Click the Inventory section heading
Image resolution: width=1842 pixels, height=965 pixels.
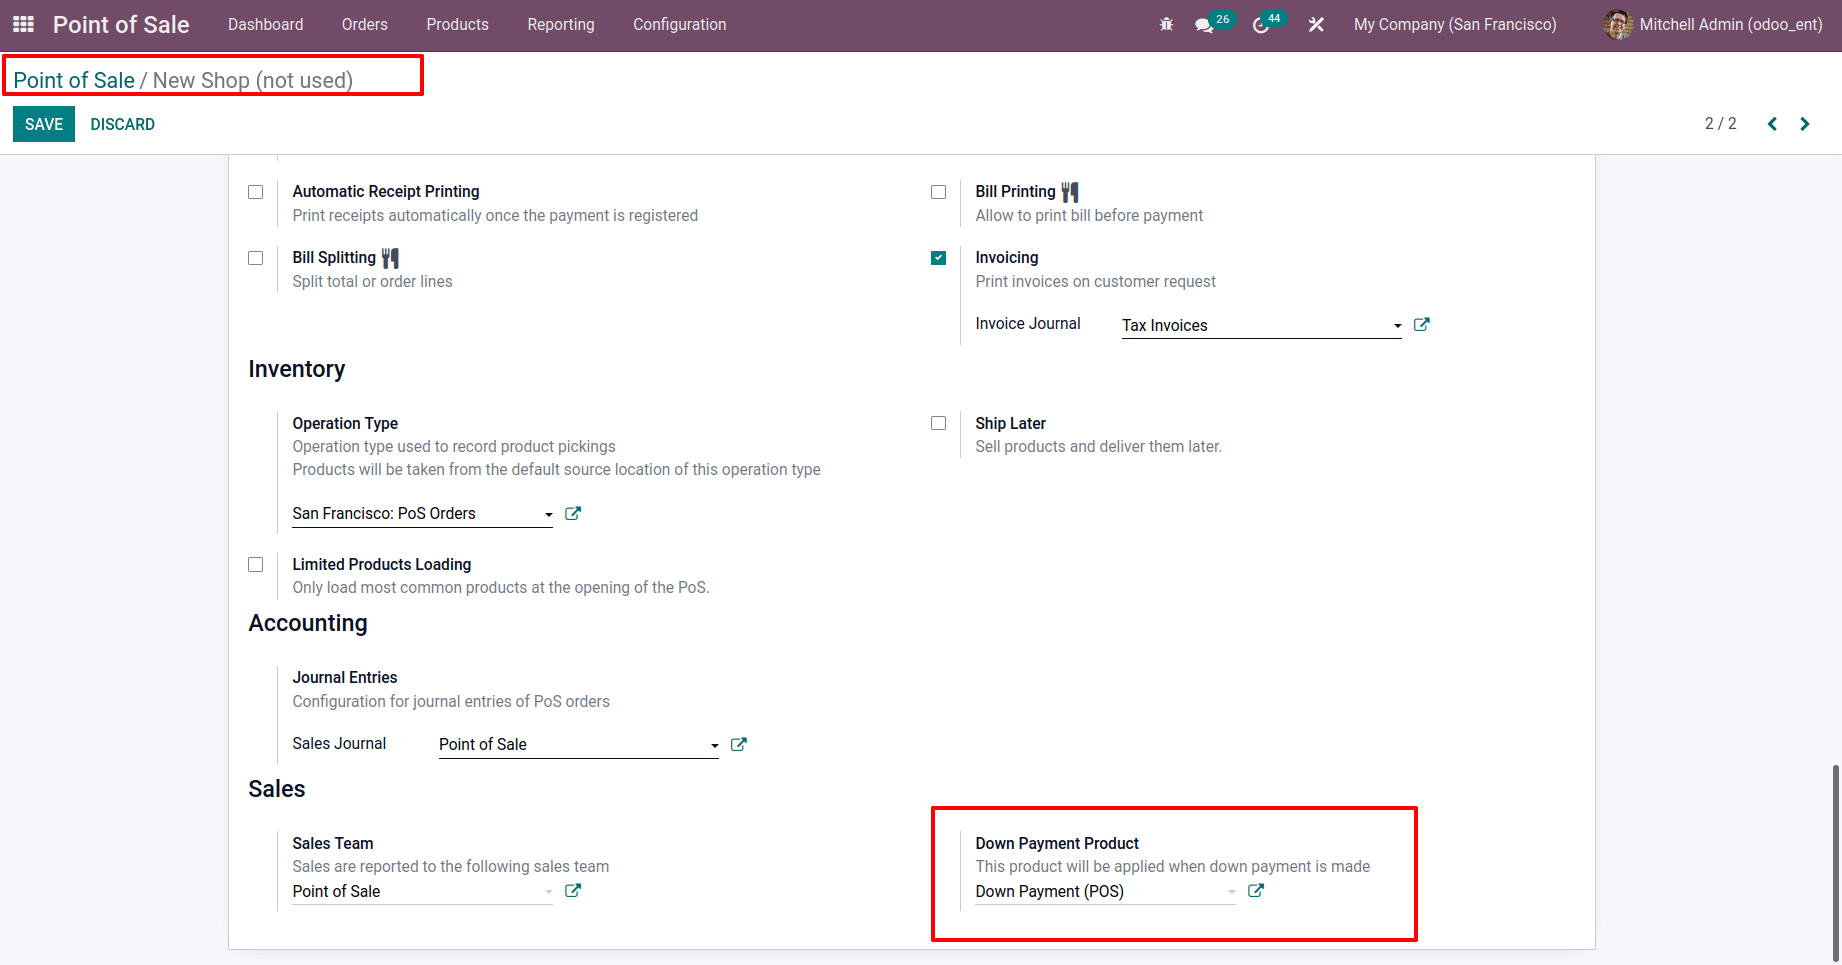coord(296,369)
